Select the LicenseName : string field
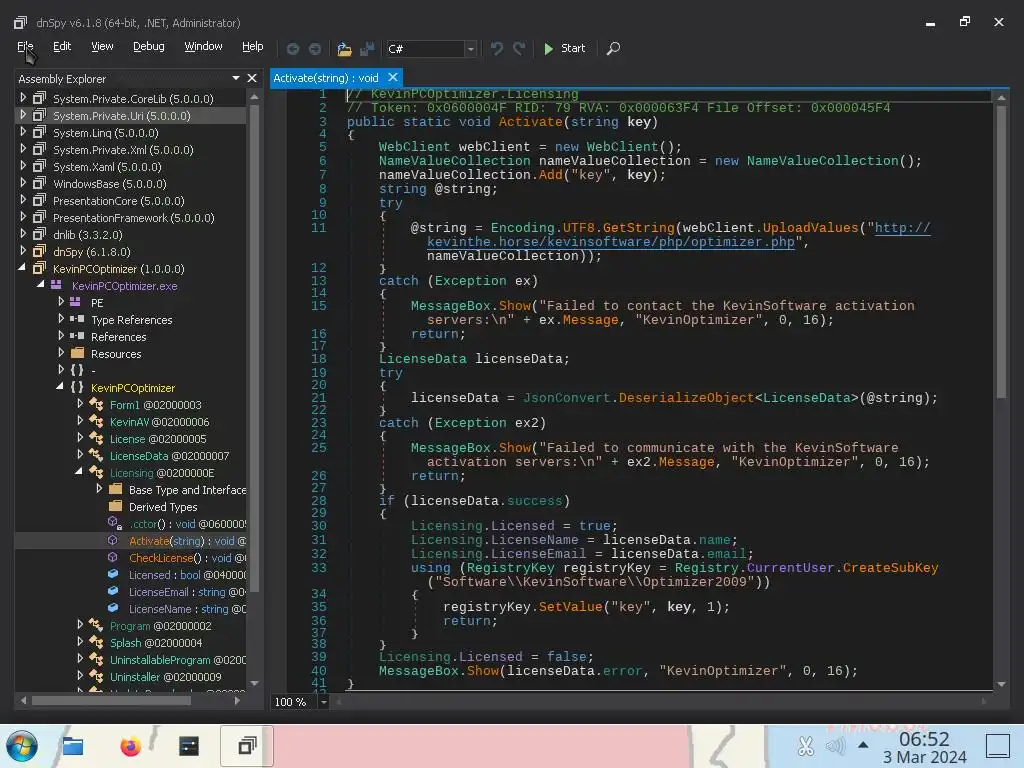1024x768 pixels. point(187,609)
